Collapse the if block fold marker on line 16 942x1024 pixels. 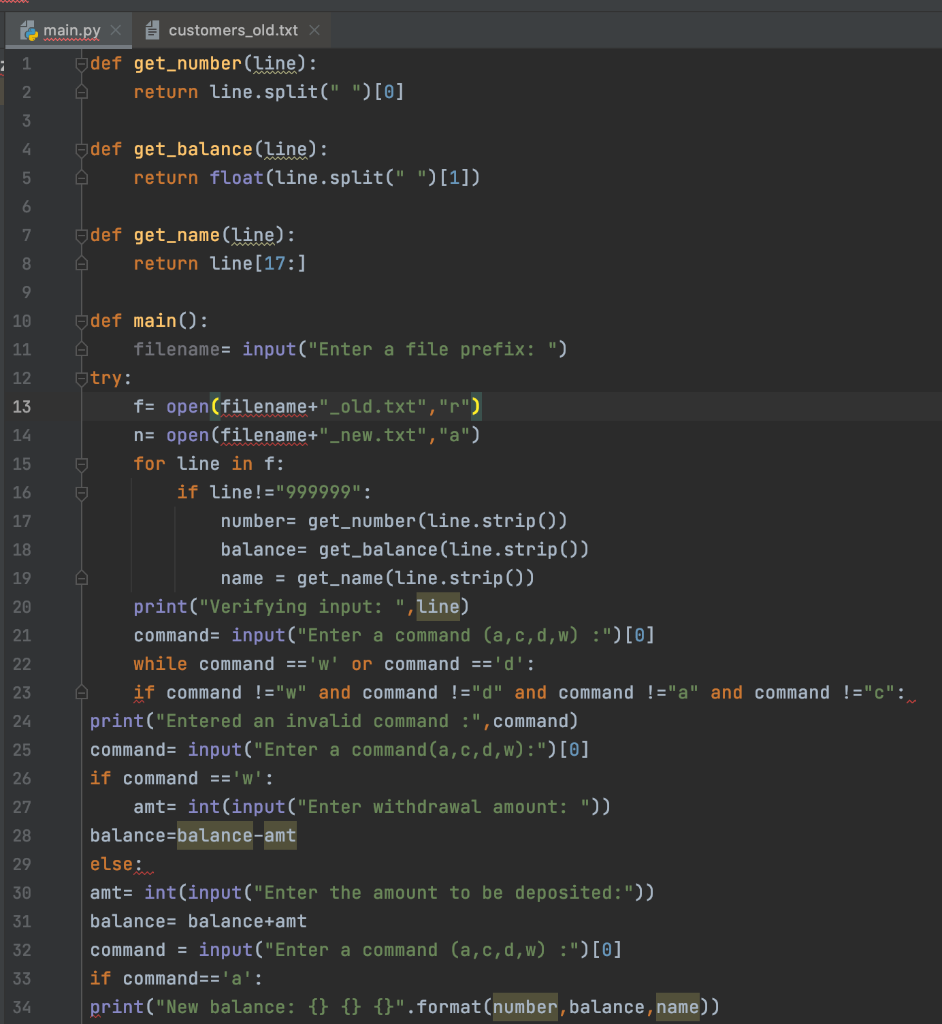(x=82, y=493)
